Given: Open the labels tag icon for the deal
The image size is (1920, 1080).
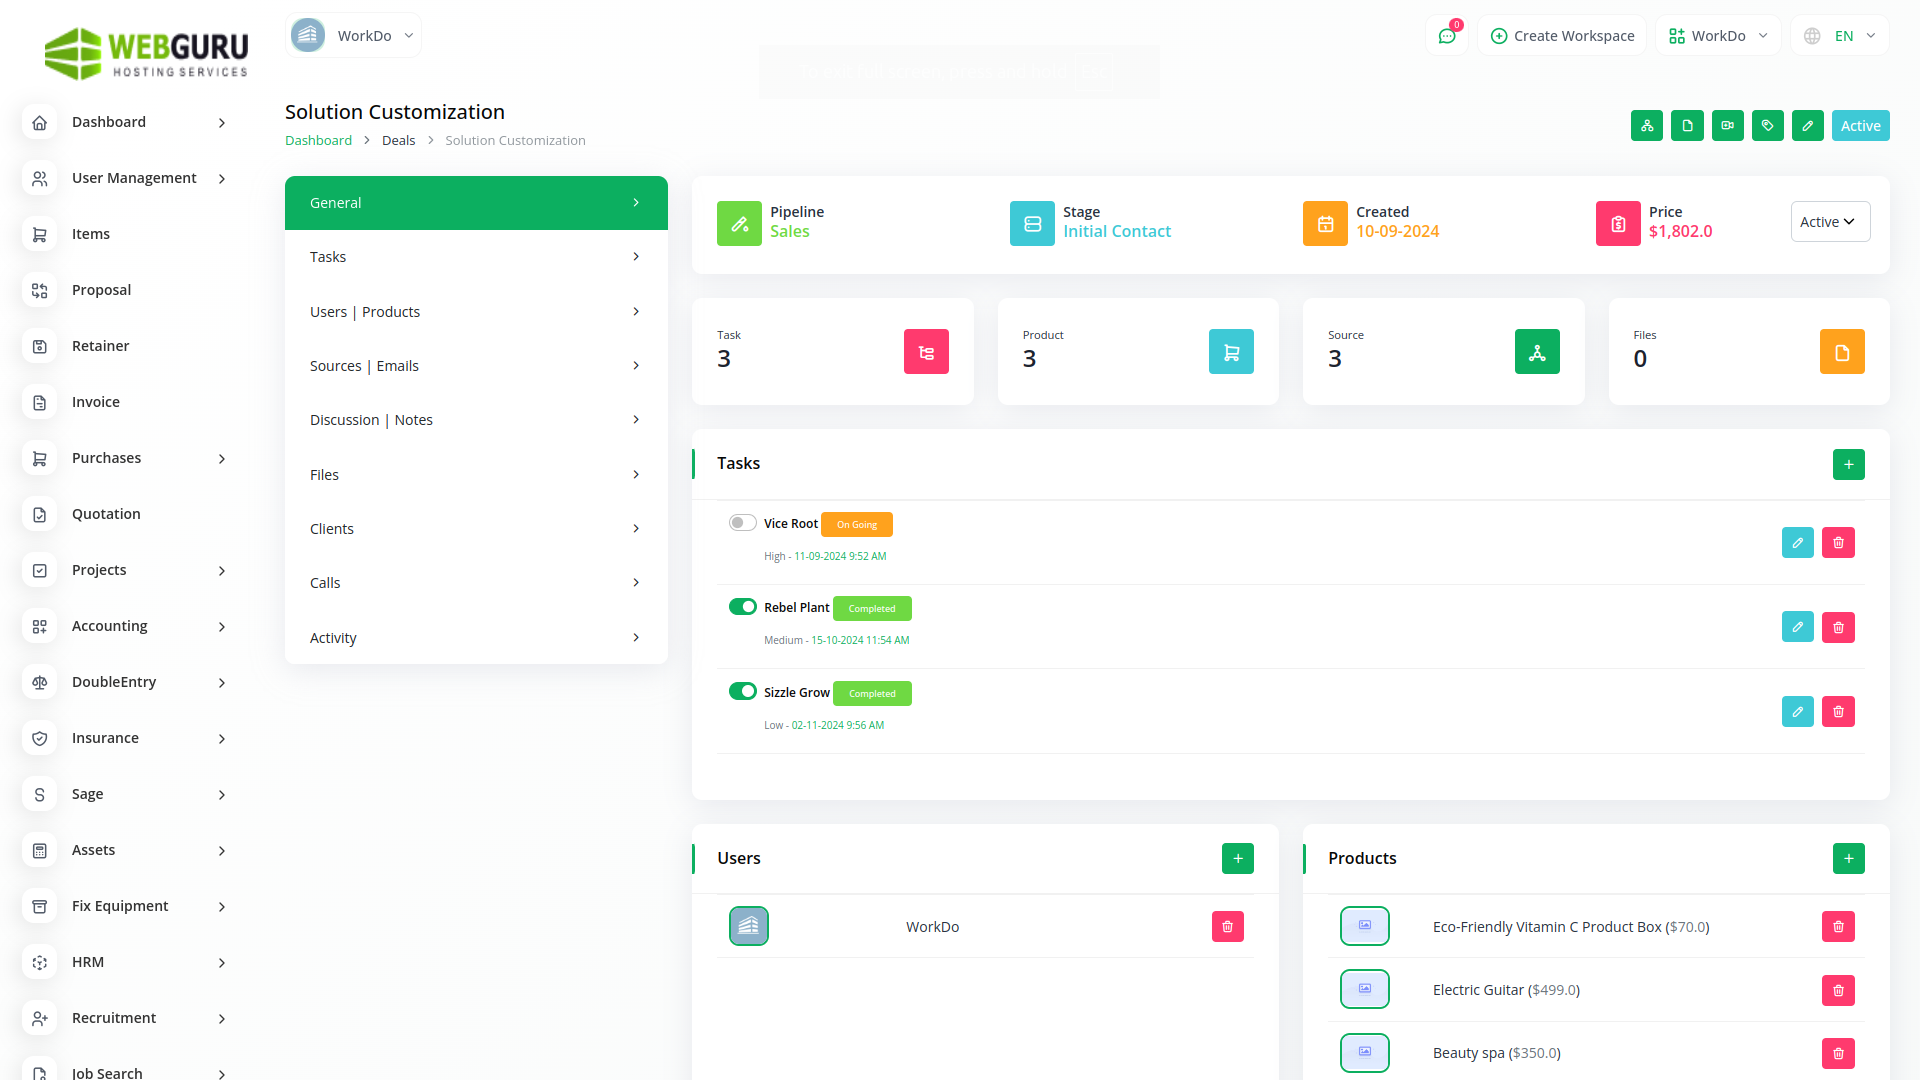Looking at the screenshot, I should coord(1767,125).
